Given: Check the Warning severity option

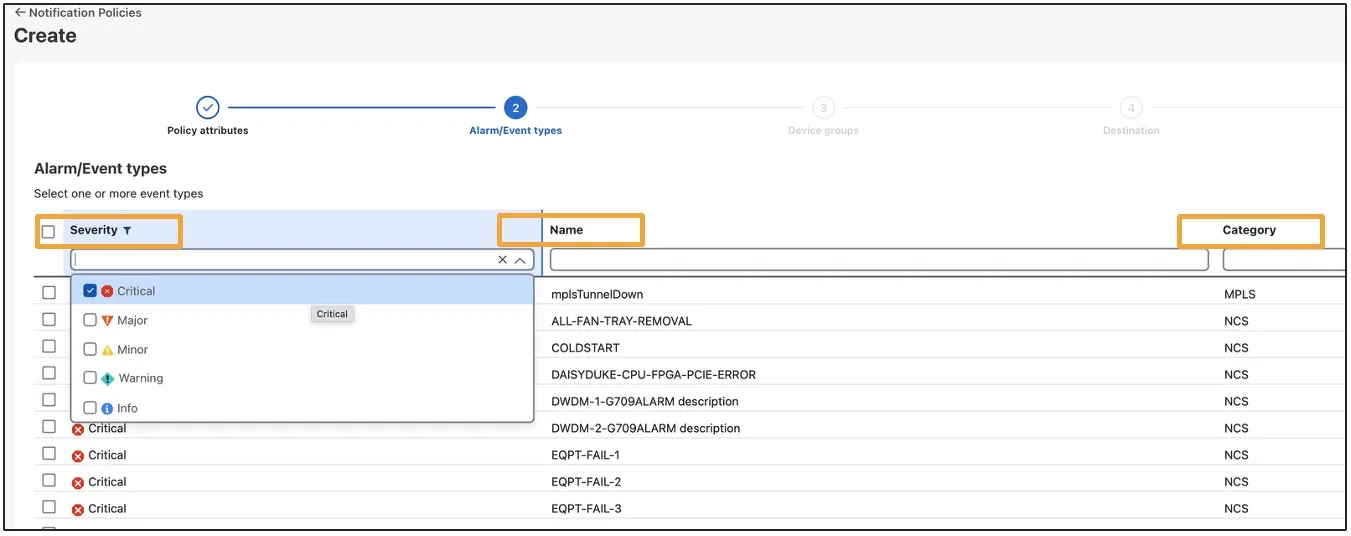Looking at the screenshot, I should [x=90, y=378].
